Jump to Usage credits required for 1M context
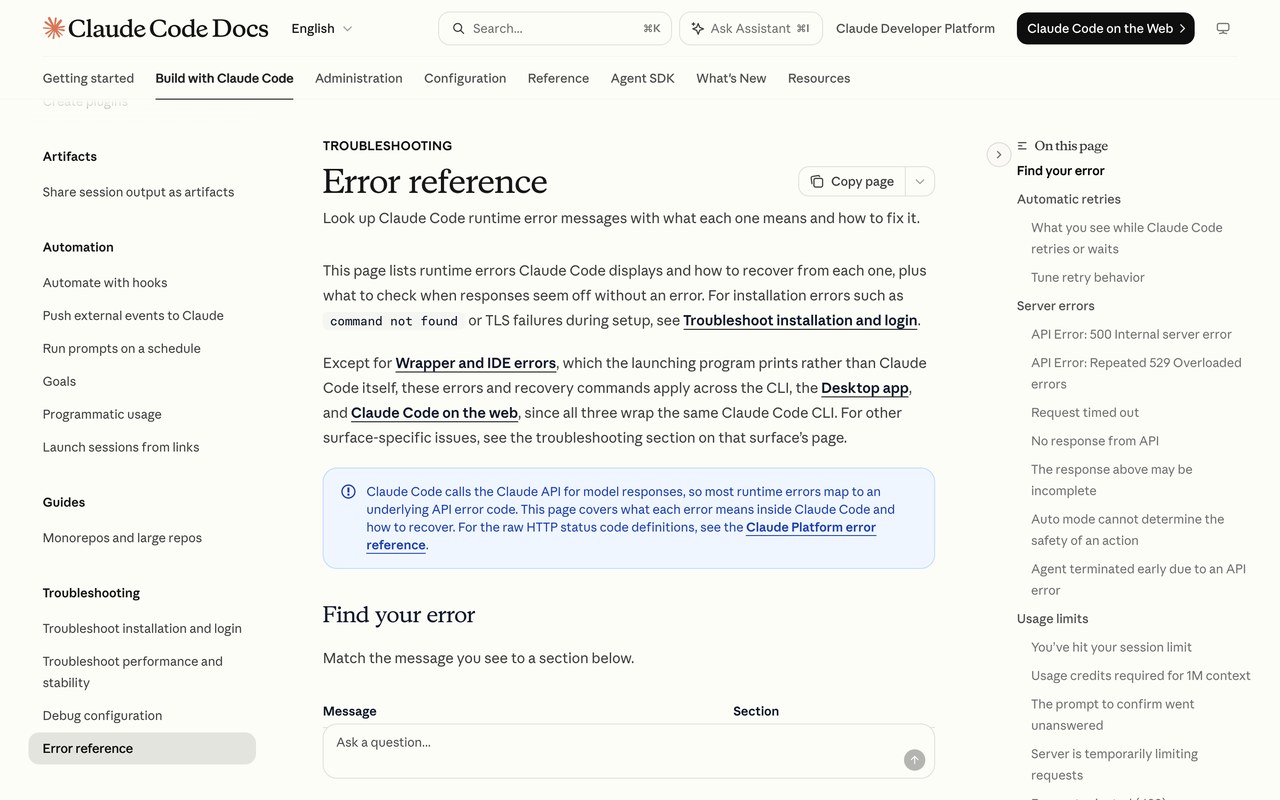This screenshot has width=1280, height=800. click(1141, 676)
